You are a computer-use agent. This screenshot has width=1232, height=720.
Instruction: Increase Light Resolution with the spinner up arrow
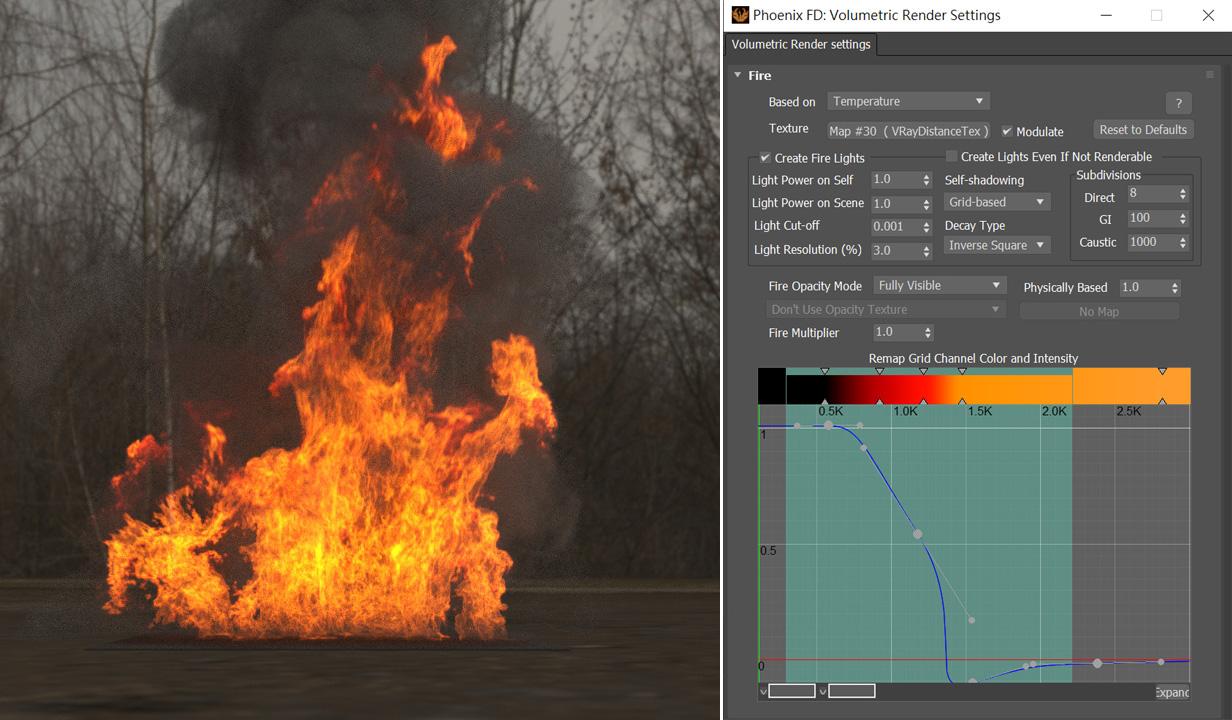(925, 246)
